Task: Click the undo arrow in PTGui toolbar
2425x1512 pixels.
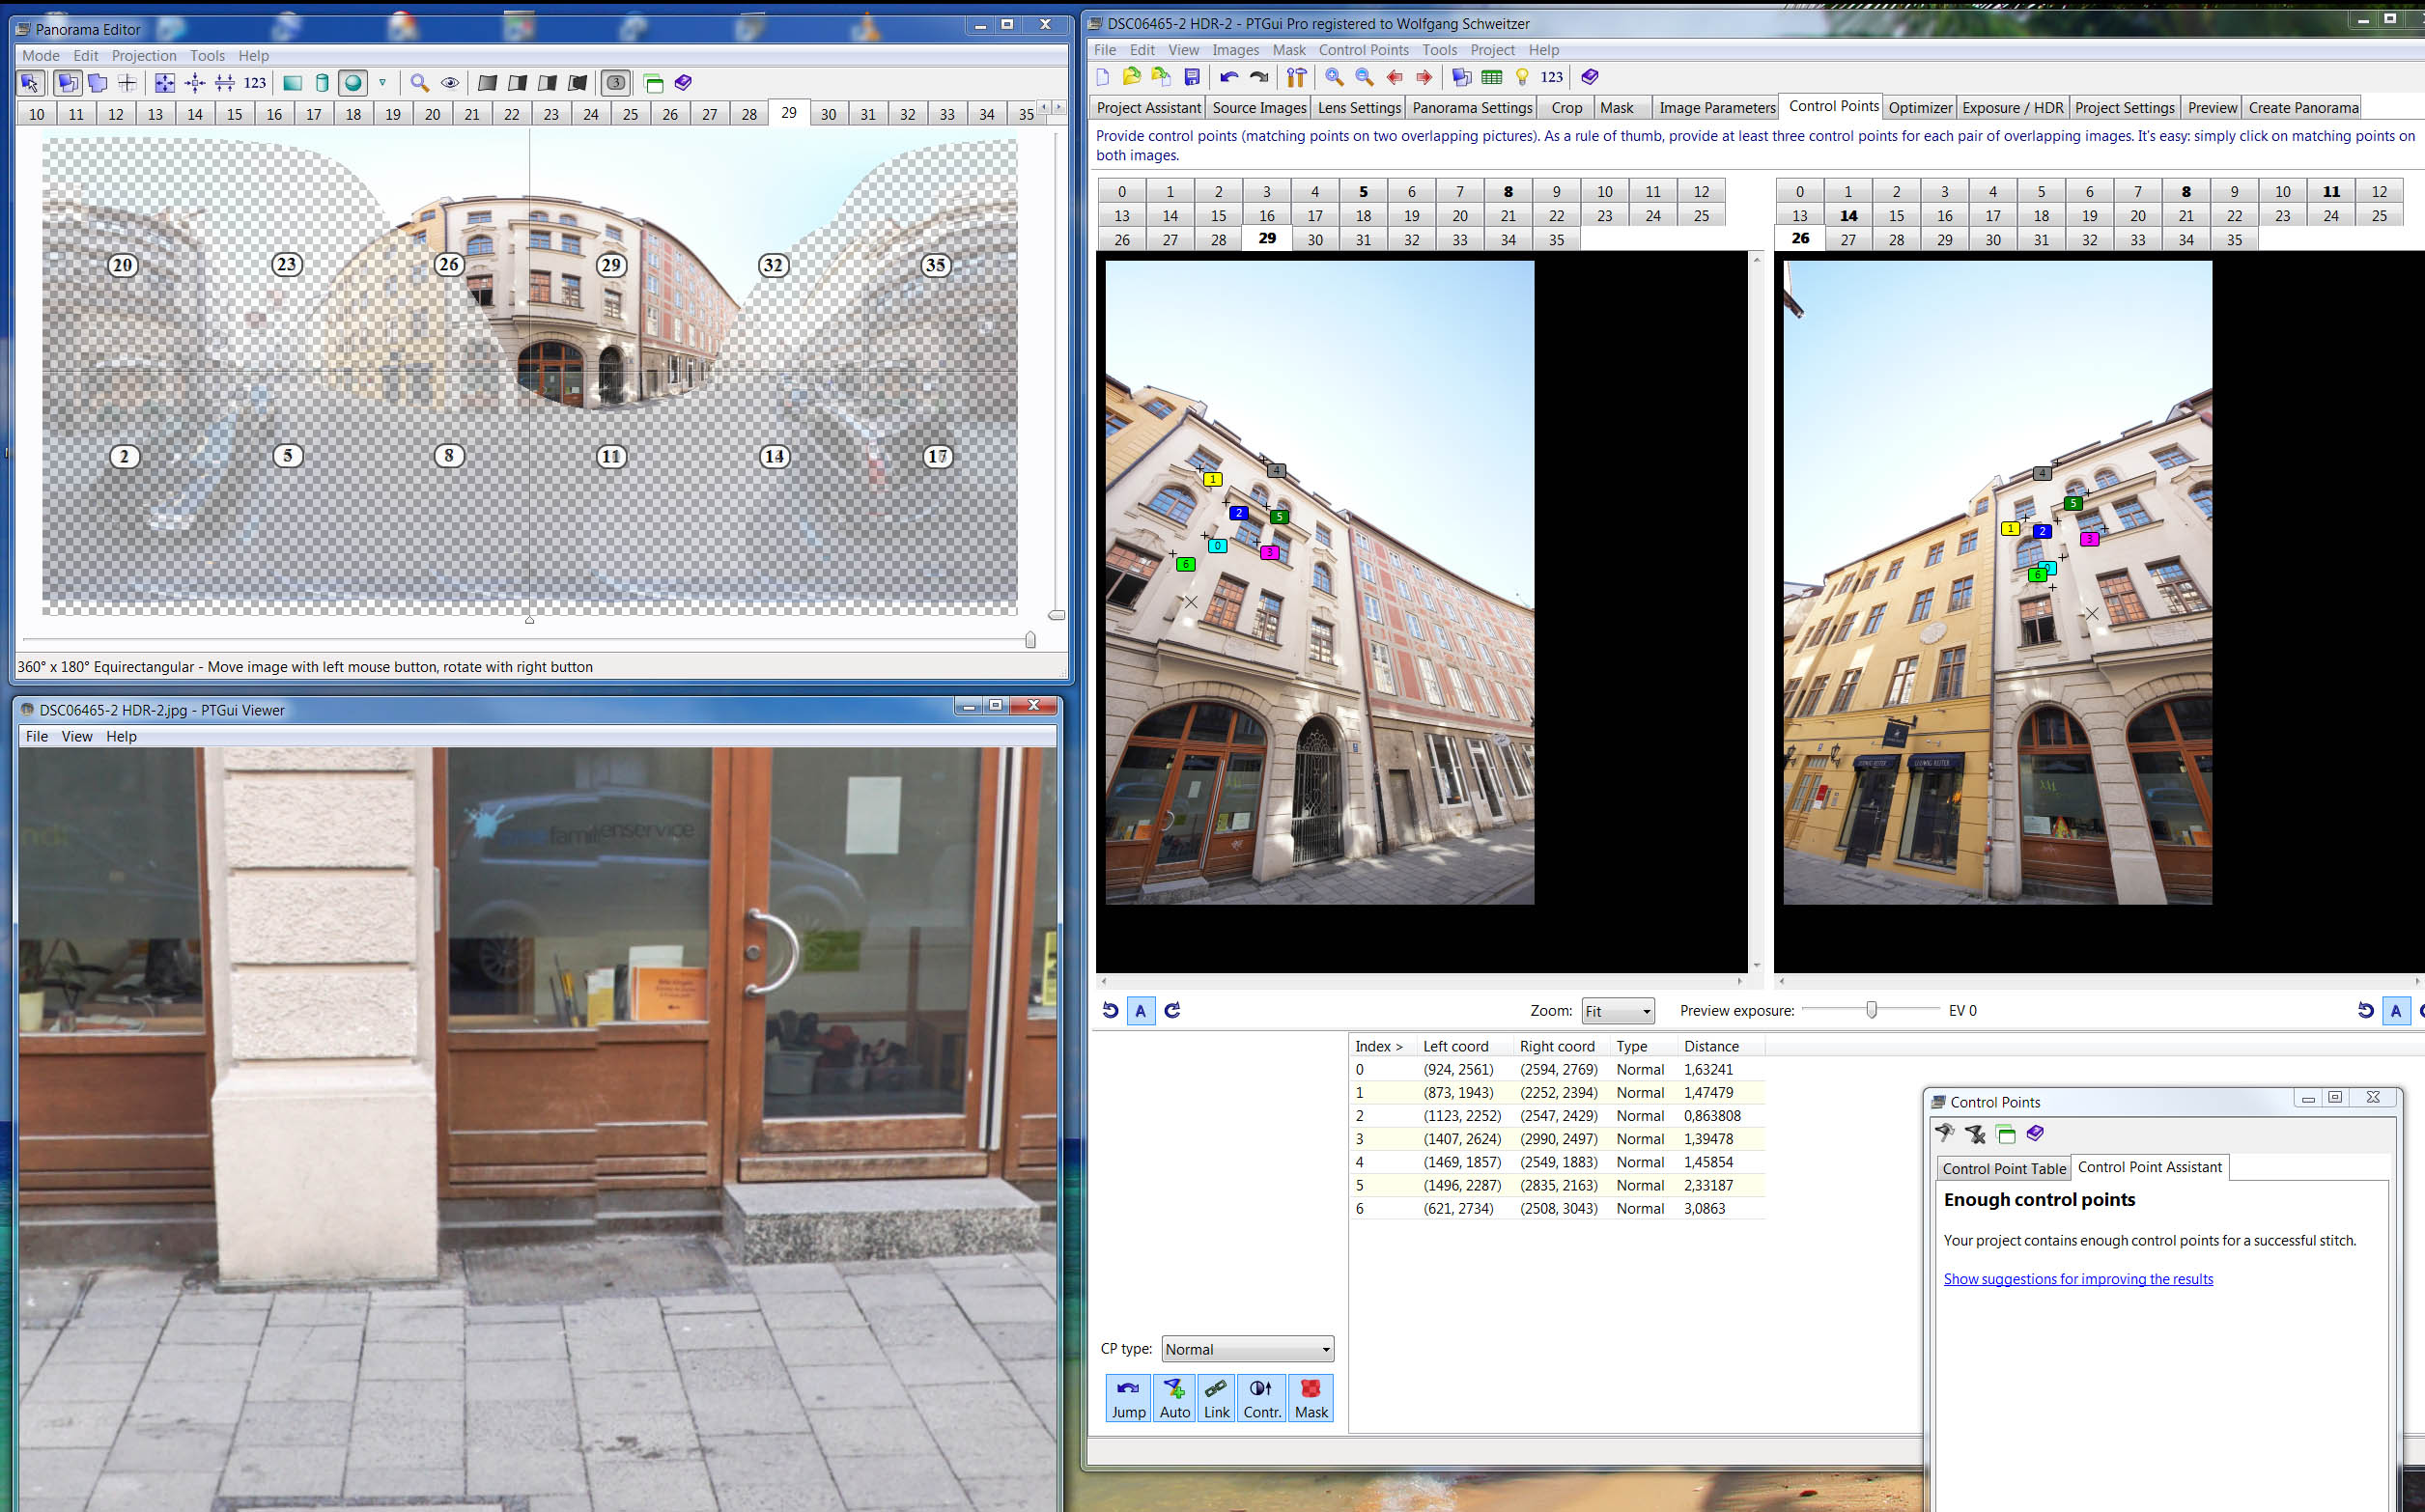Action: tap(1229, 77)
